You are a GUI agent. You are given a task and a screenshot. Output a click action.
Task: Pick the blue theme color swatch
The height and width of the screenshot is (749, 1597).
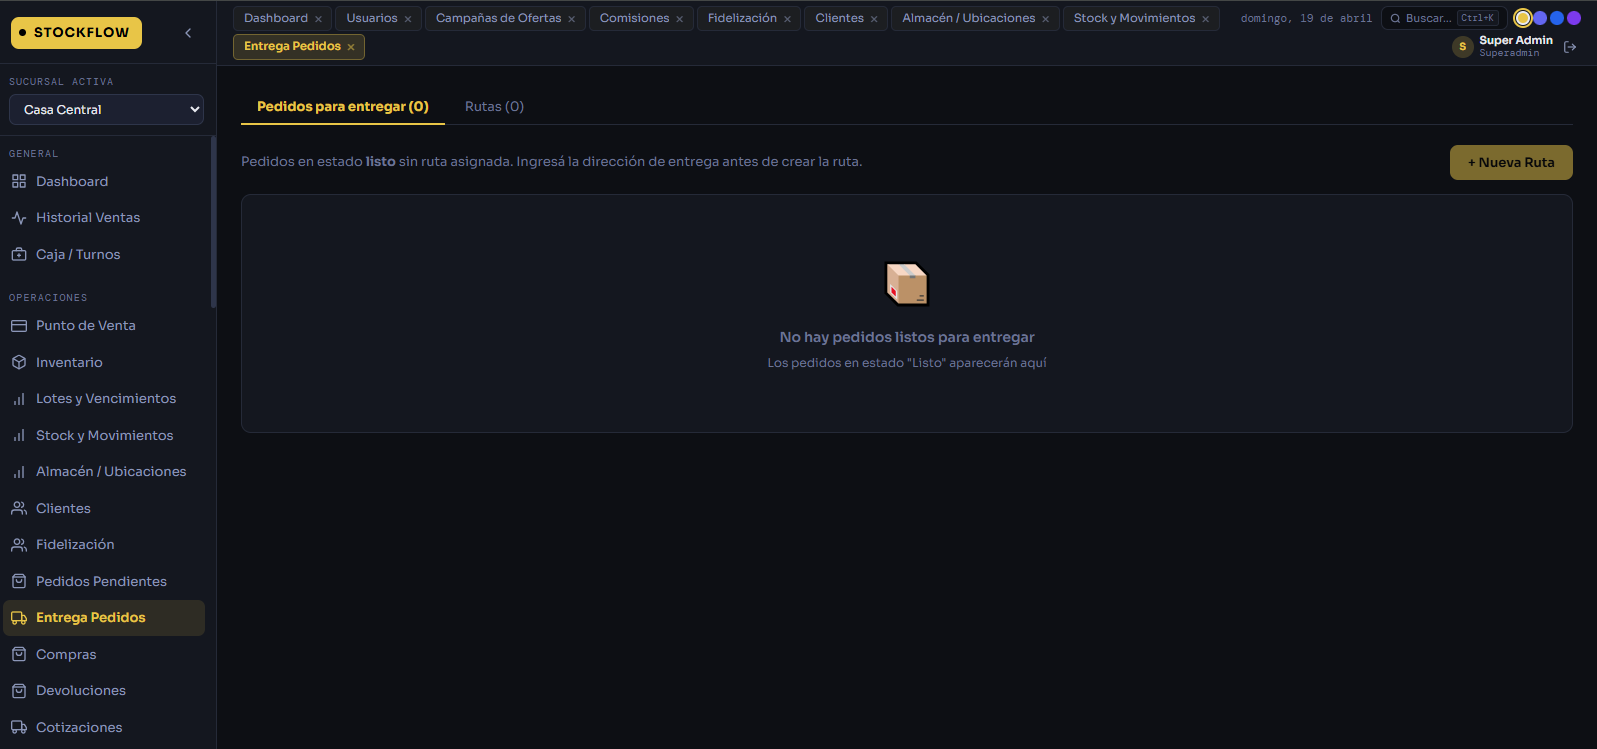[x=1557, y=18]
